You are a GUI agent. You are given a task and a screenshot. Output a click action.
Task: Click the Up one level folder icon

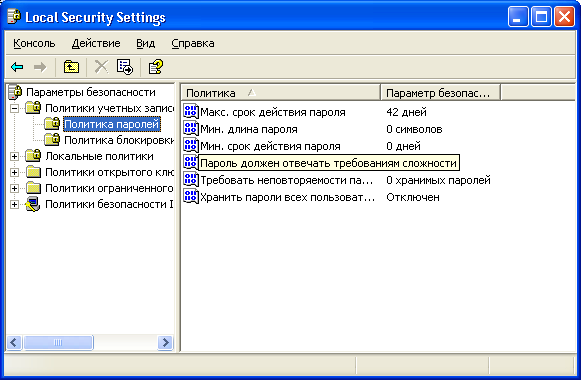71,67
